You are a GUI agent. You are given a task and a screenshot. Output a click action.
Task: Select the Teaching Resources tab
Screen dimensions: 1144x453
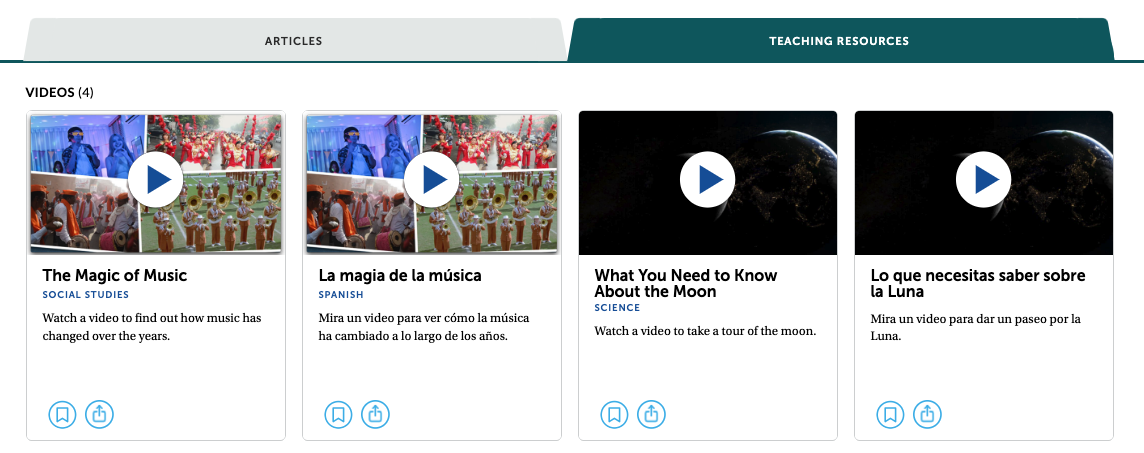click(x=839, y=41)
